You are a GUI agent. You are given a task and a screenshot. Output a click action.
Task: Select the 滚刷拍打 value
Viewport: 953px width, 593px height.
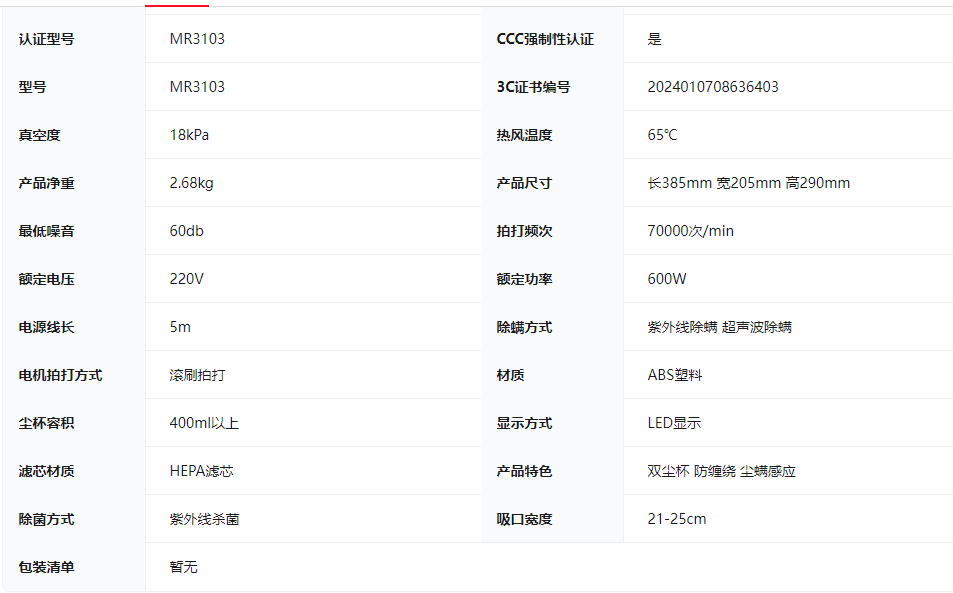pos(197,375)
